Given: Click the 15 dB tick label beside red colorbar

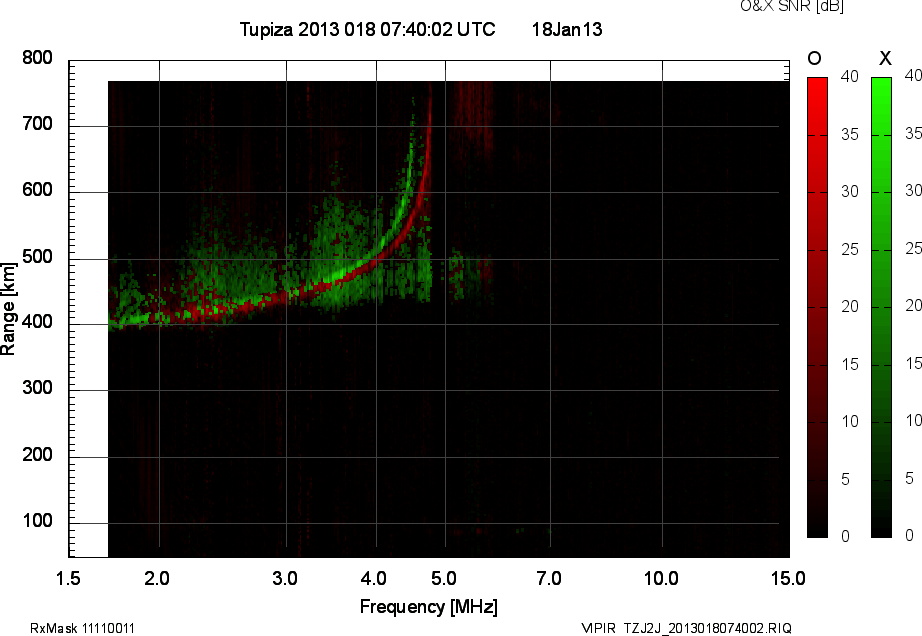Looking at the screenshot, I should tap(850, 364).
